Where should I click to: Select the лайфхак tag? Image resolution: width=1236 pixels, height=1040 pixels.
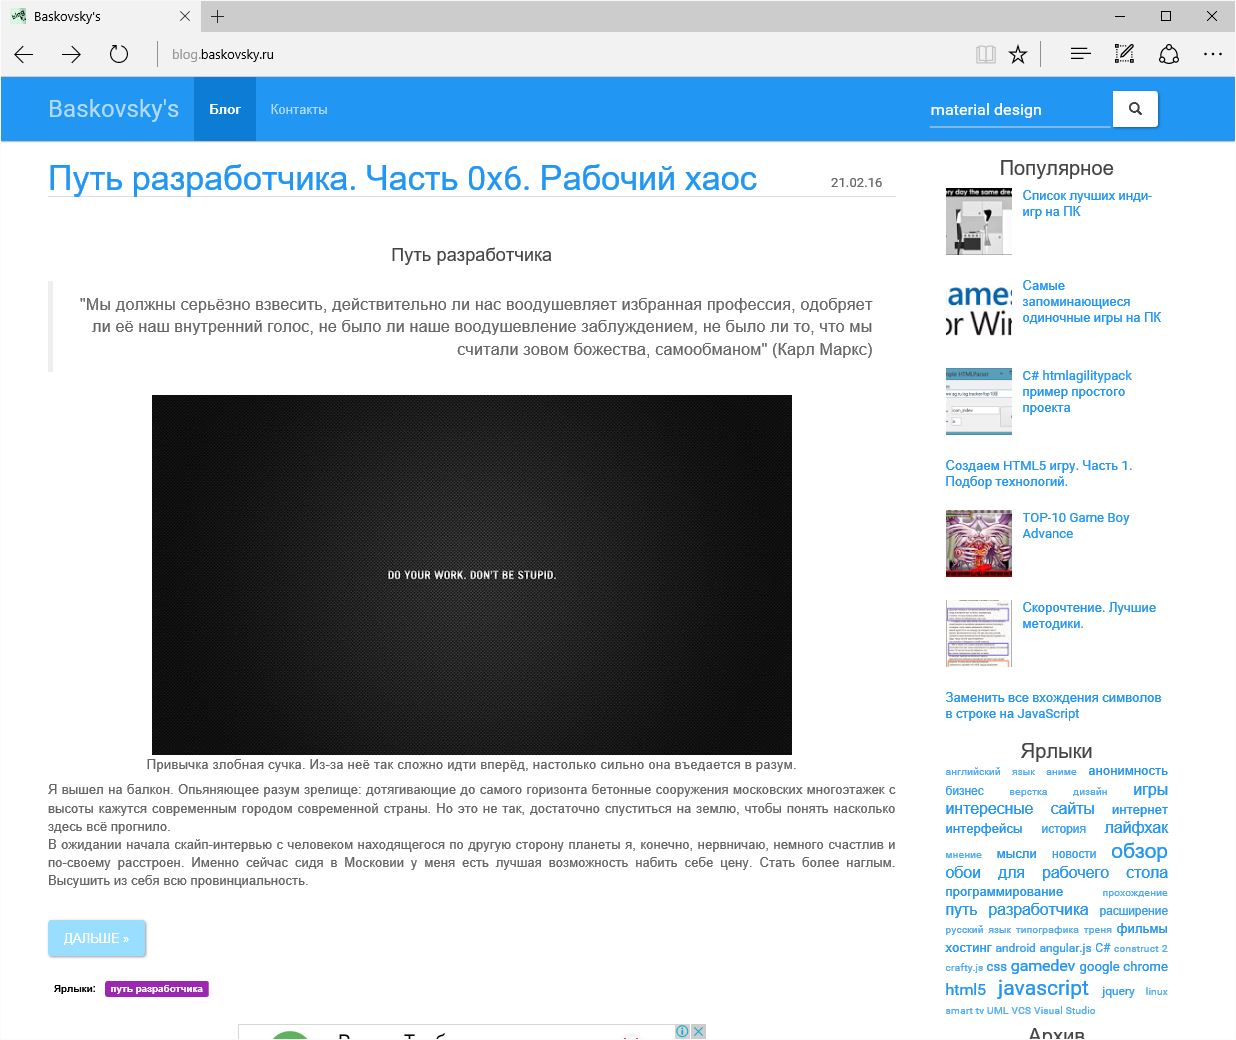pos(1136,827)
